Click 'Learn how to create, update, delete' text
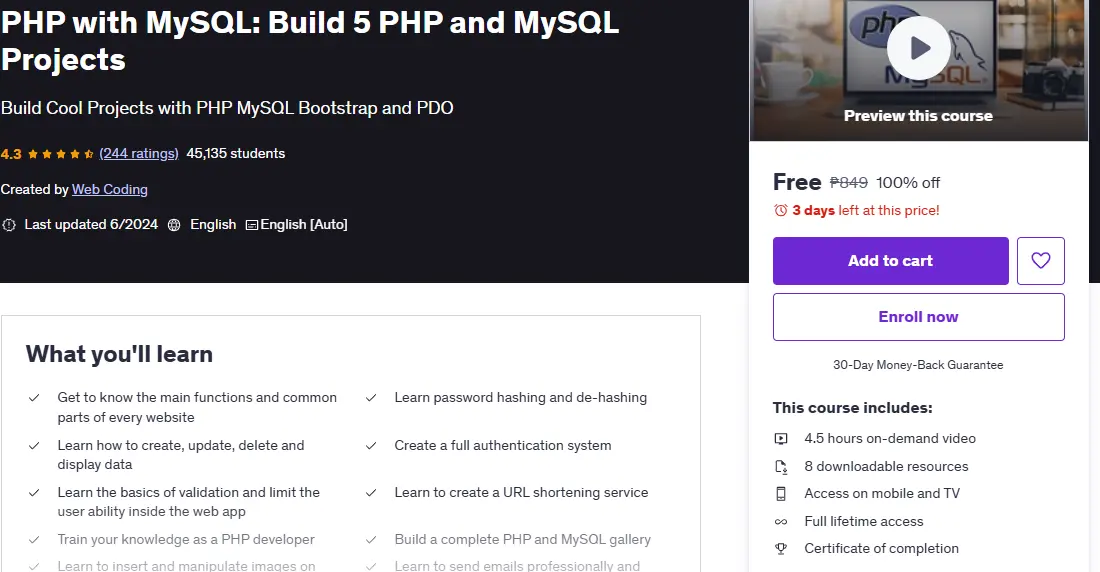The height and width of the screenshot is (572, 1100). pyautogui.click(x=181, y=455)
